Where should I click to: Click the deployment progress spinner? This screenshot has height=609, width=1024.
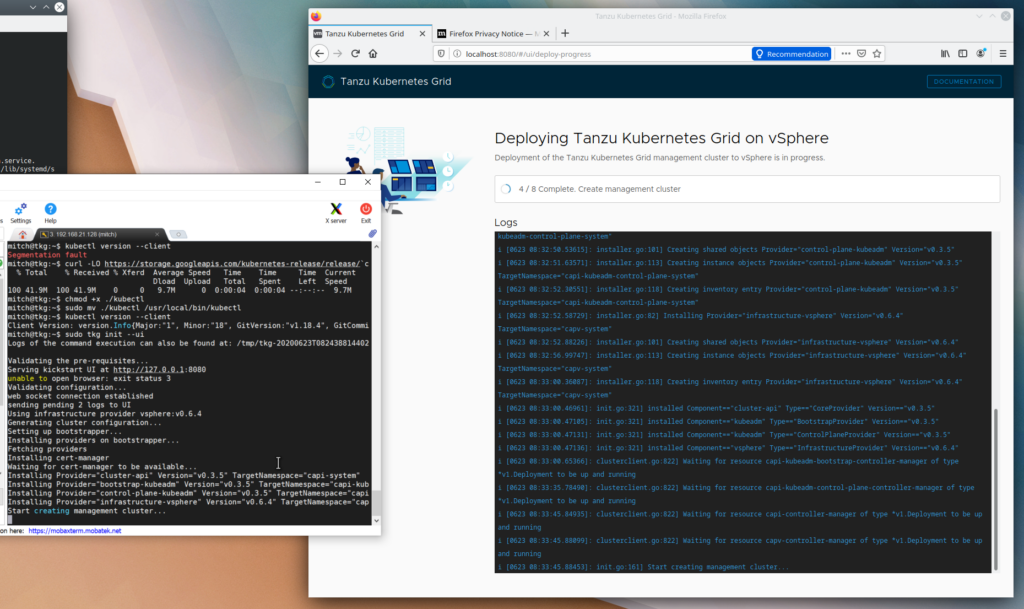[506, 189]
